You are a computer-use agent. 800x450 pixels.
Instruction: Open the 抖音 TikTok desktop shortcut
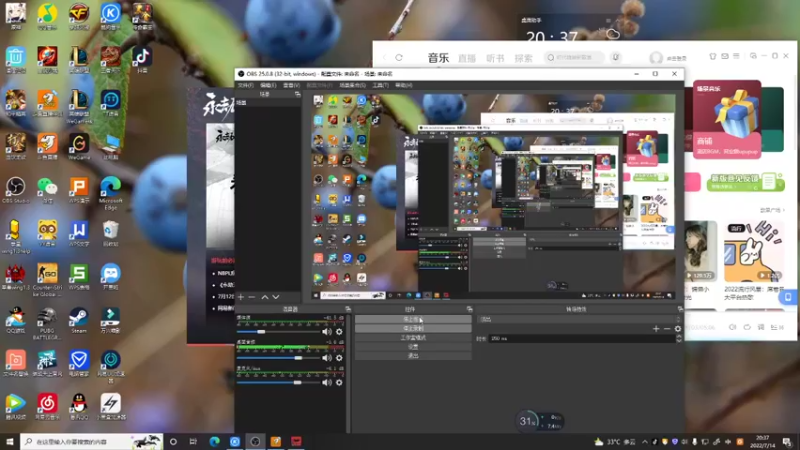(142, 60)
